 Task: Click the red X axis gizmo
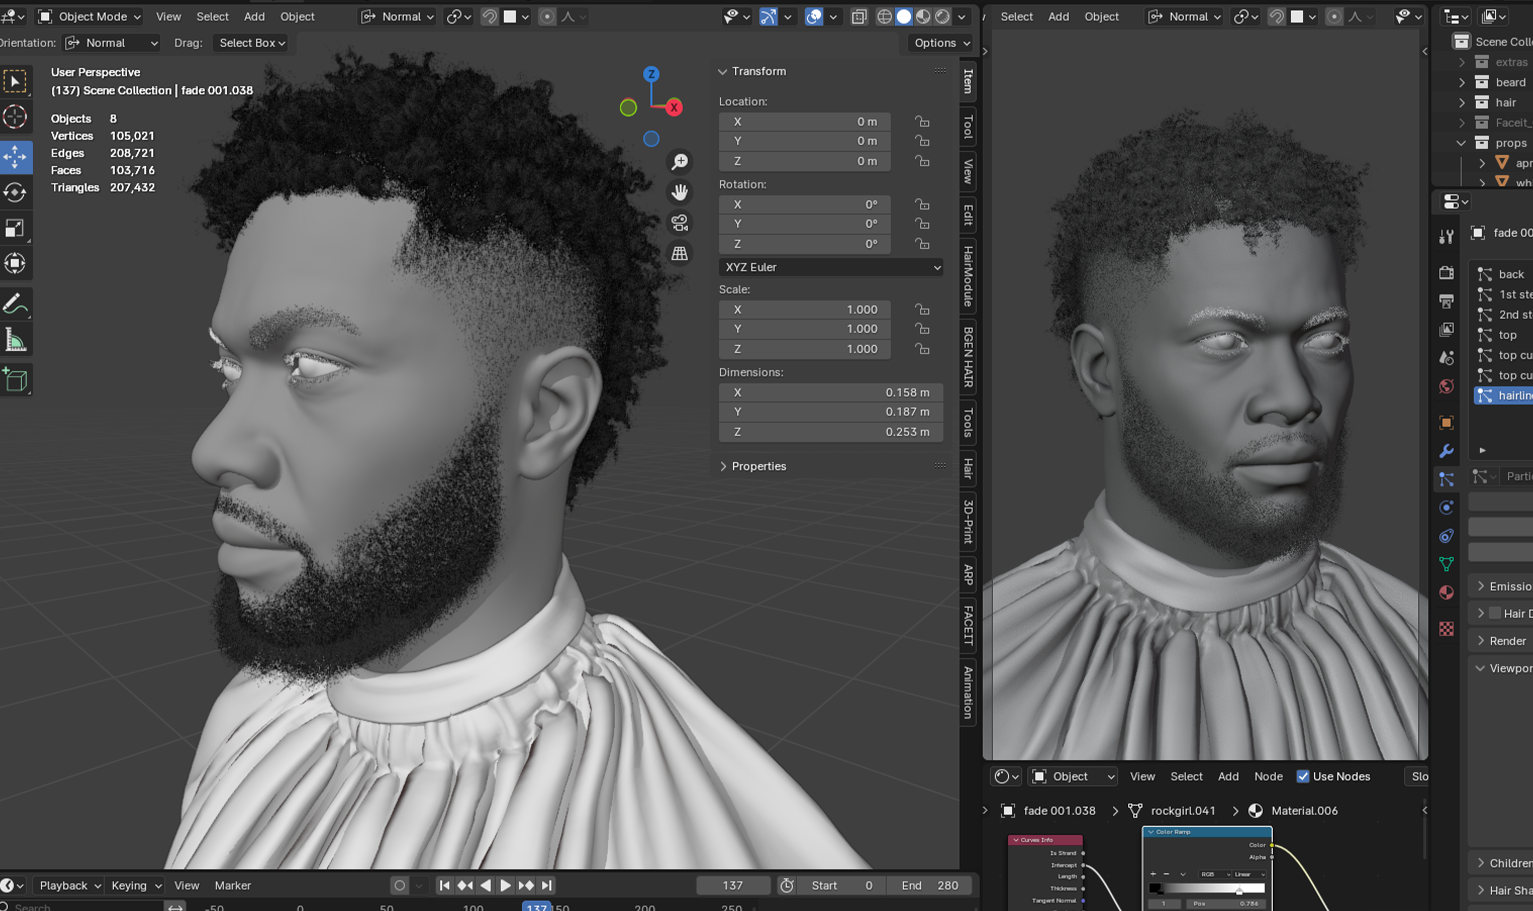674,107
